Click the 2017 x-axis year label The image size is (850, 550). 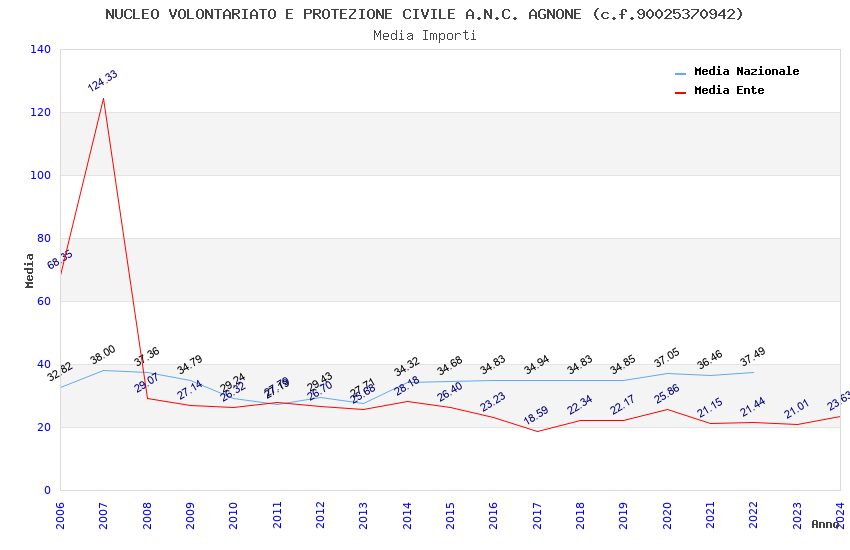point(537,515)
